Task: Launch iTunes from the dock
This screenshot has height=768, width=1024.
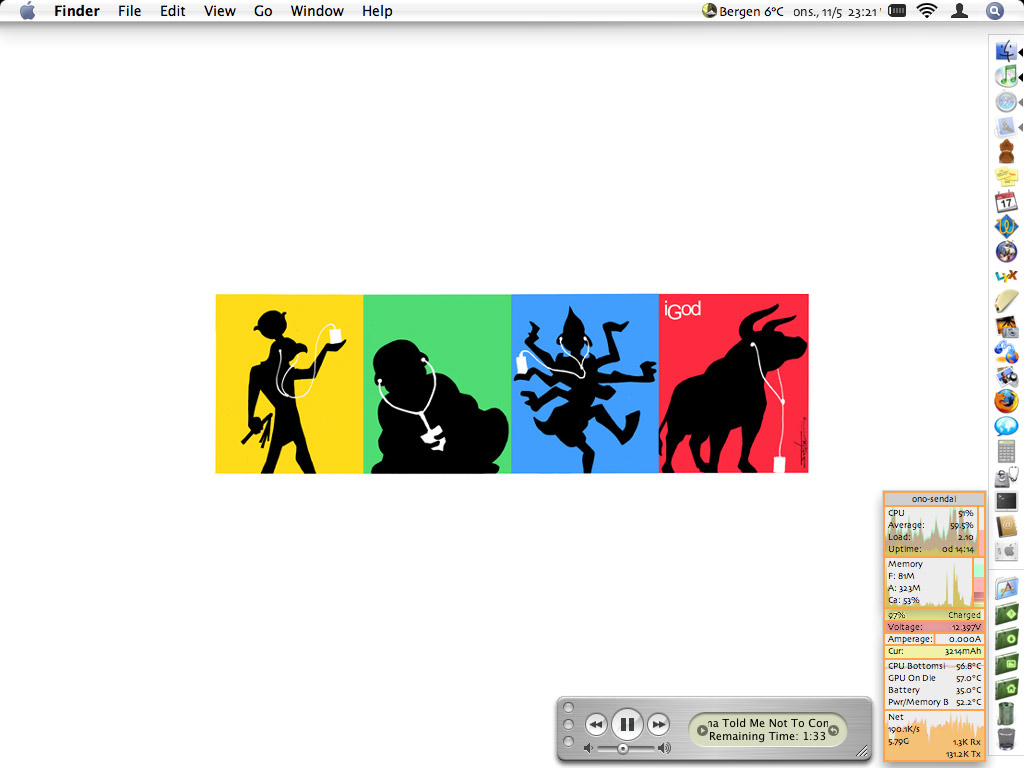Action: [x=1006, y=76]
